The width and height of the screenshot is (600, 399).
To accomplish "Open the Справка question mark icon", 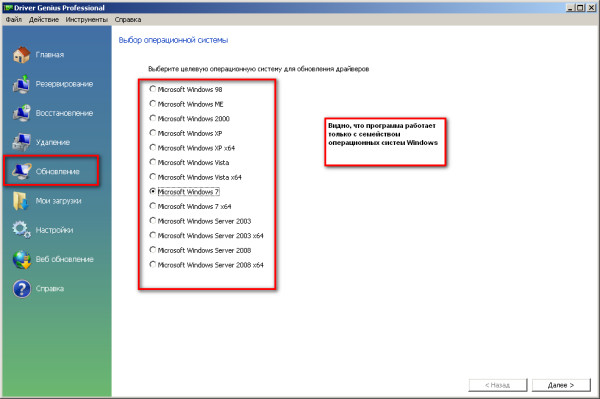I will pyautogui.click(x=21, y=289).
